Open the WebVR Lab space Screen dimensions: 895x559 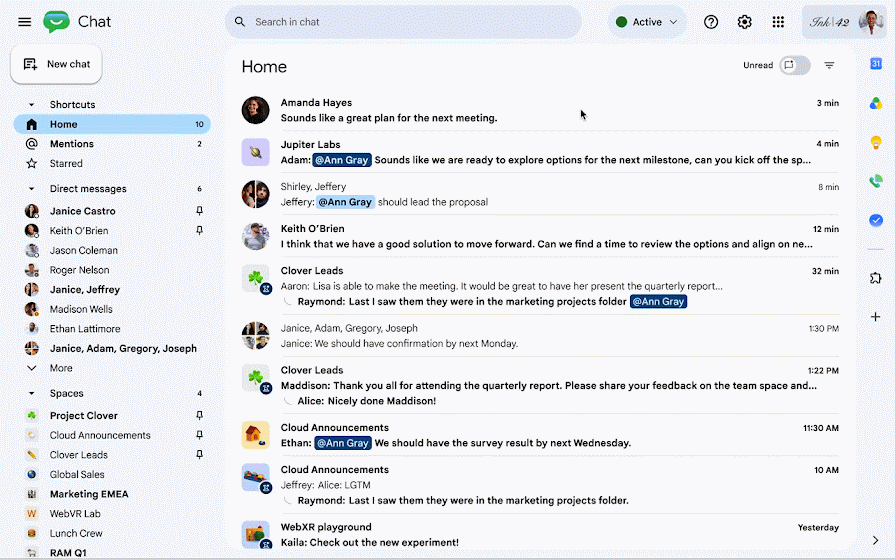(x=112, y=513)
